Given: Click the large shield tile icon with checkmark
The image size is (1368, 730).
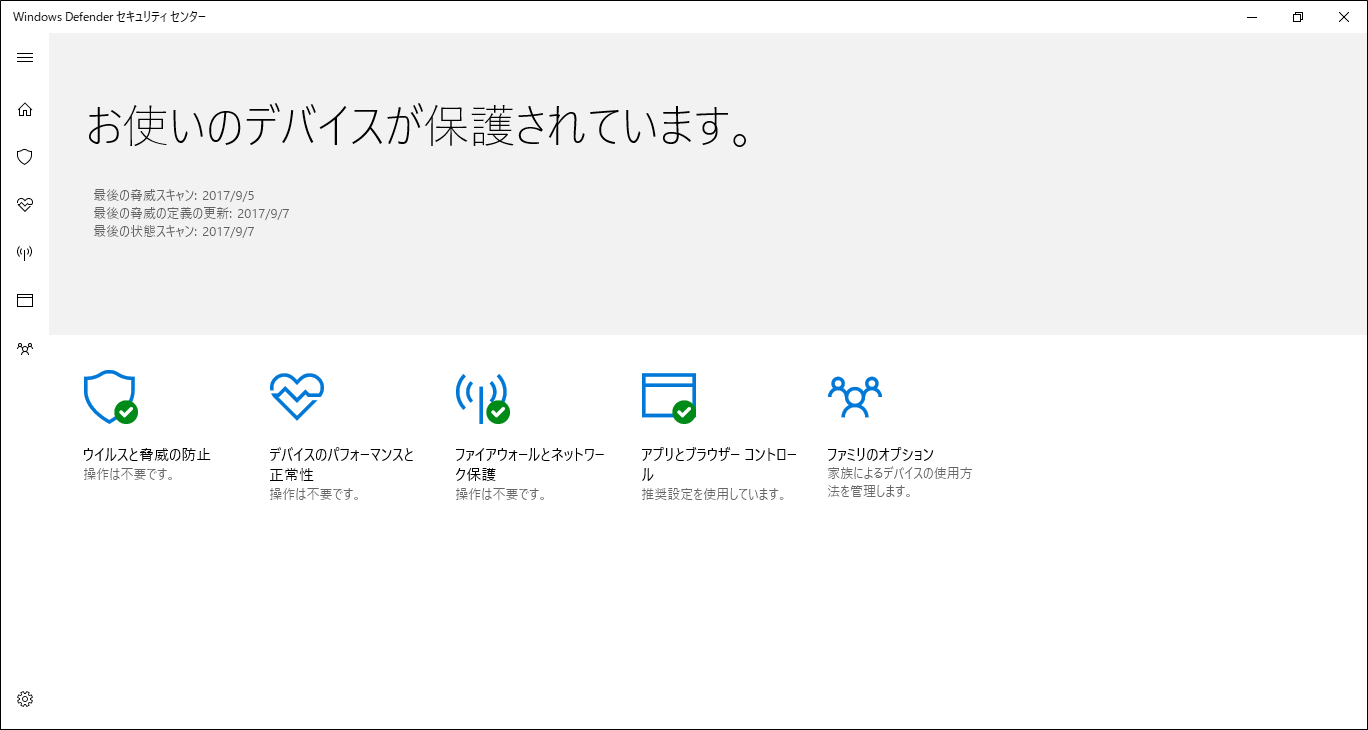Looking at the screenshot, I should pyautogui.click(x=109, y=397).
